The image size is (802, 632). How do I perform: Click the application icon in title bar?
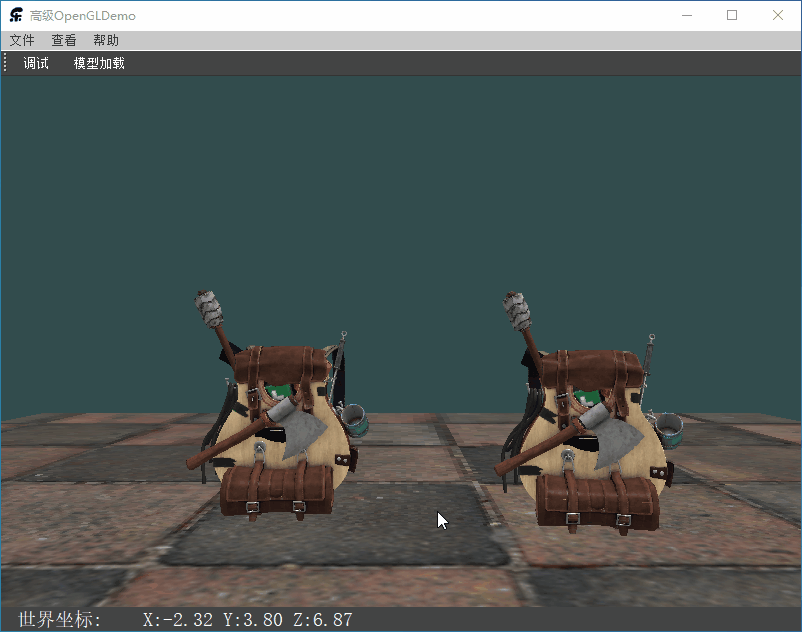click(16, 15)
